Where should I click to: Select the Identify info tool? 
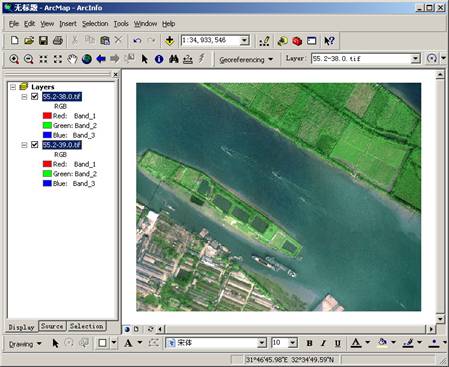pos(159,59)
